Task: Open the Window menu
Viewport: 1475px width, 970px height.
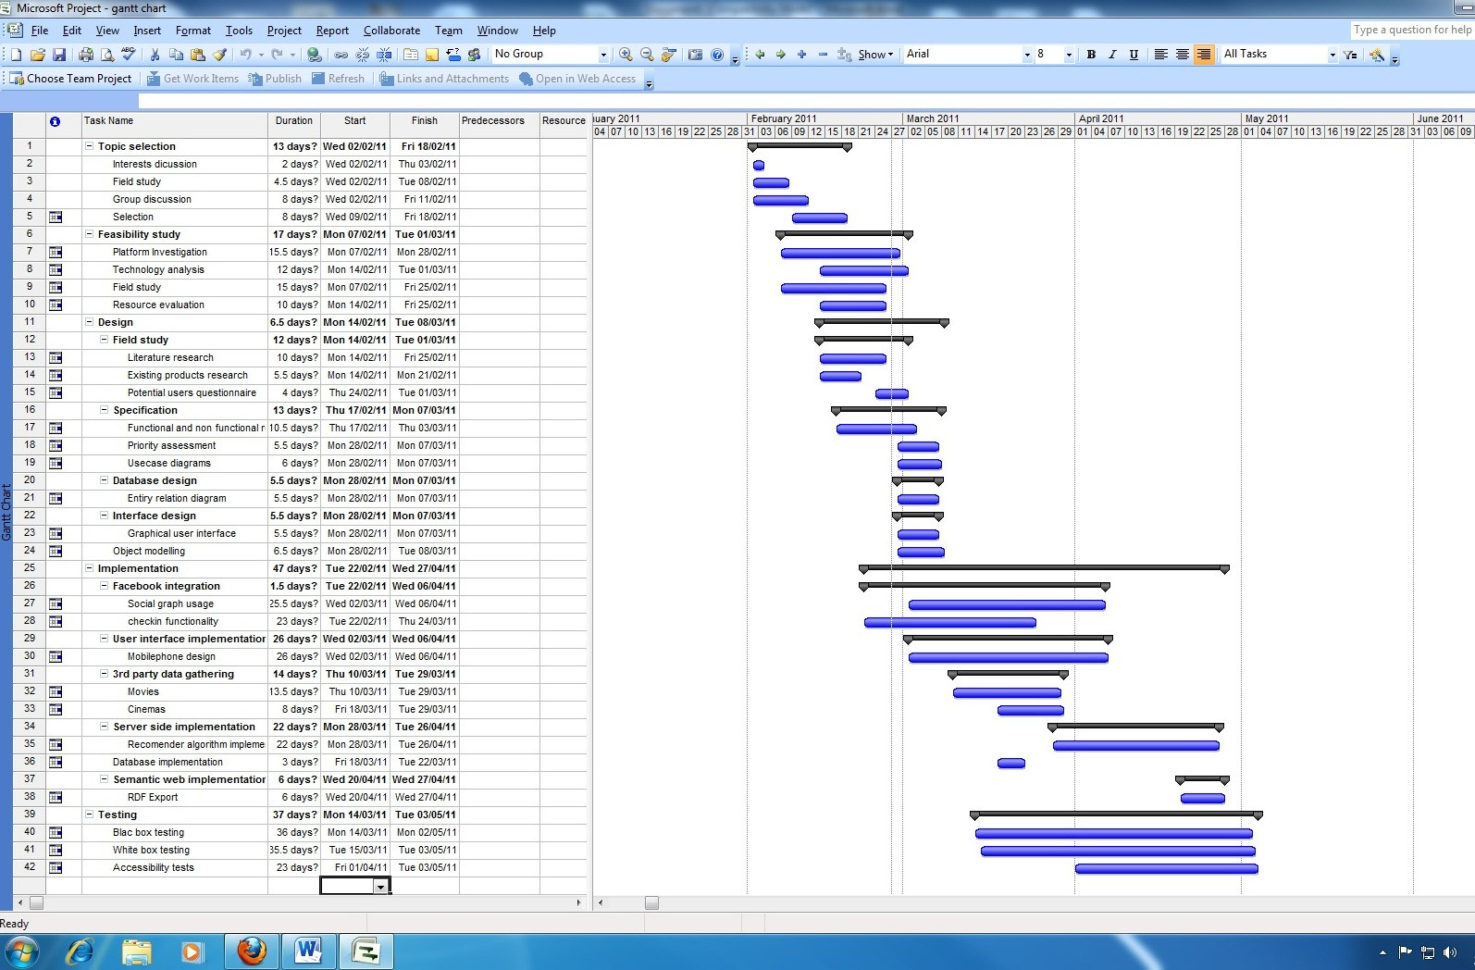Action: point(498,31)
